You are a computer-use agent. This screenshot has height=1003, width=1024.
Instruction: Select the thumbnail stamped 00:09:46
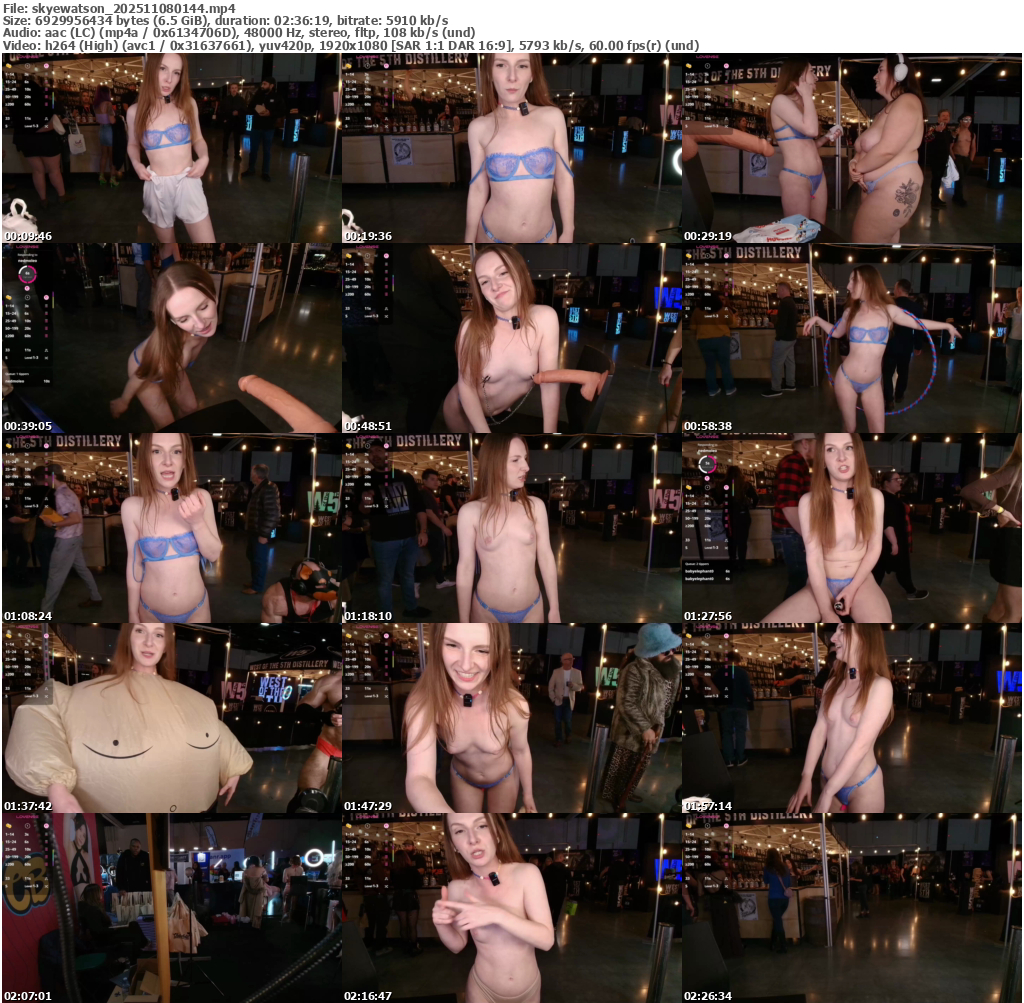pyautogui.click(x=172, y=148)
